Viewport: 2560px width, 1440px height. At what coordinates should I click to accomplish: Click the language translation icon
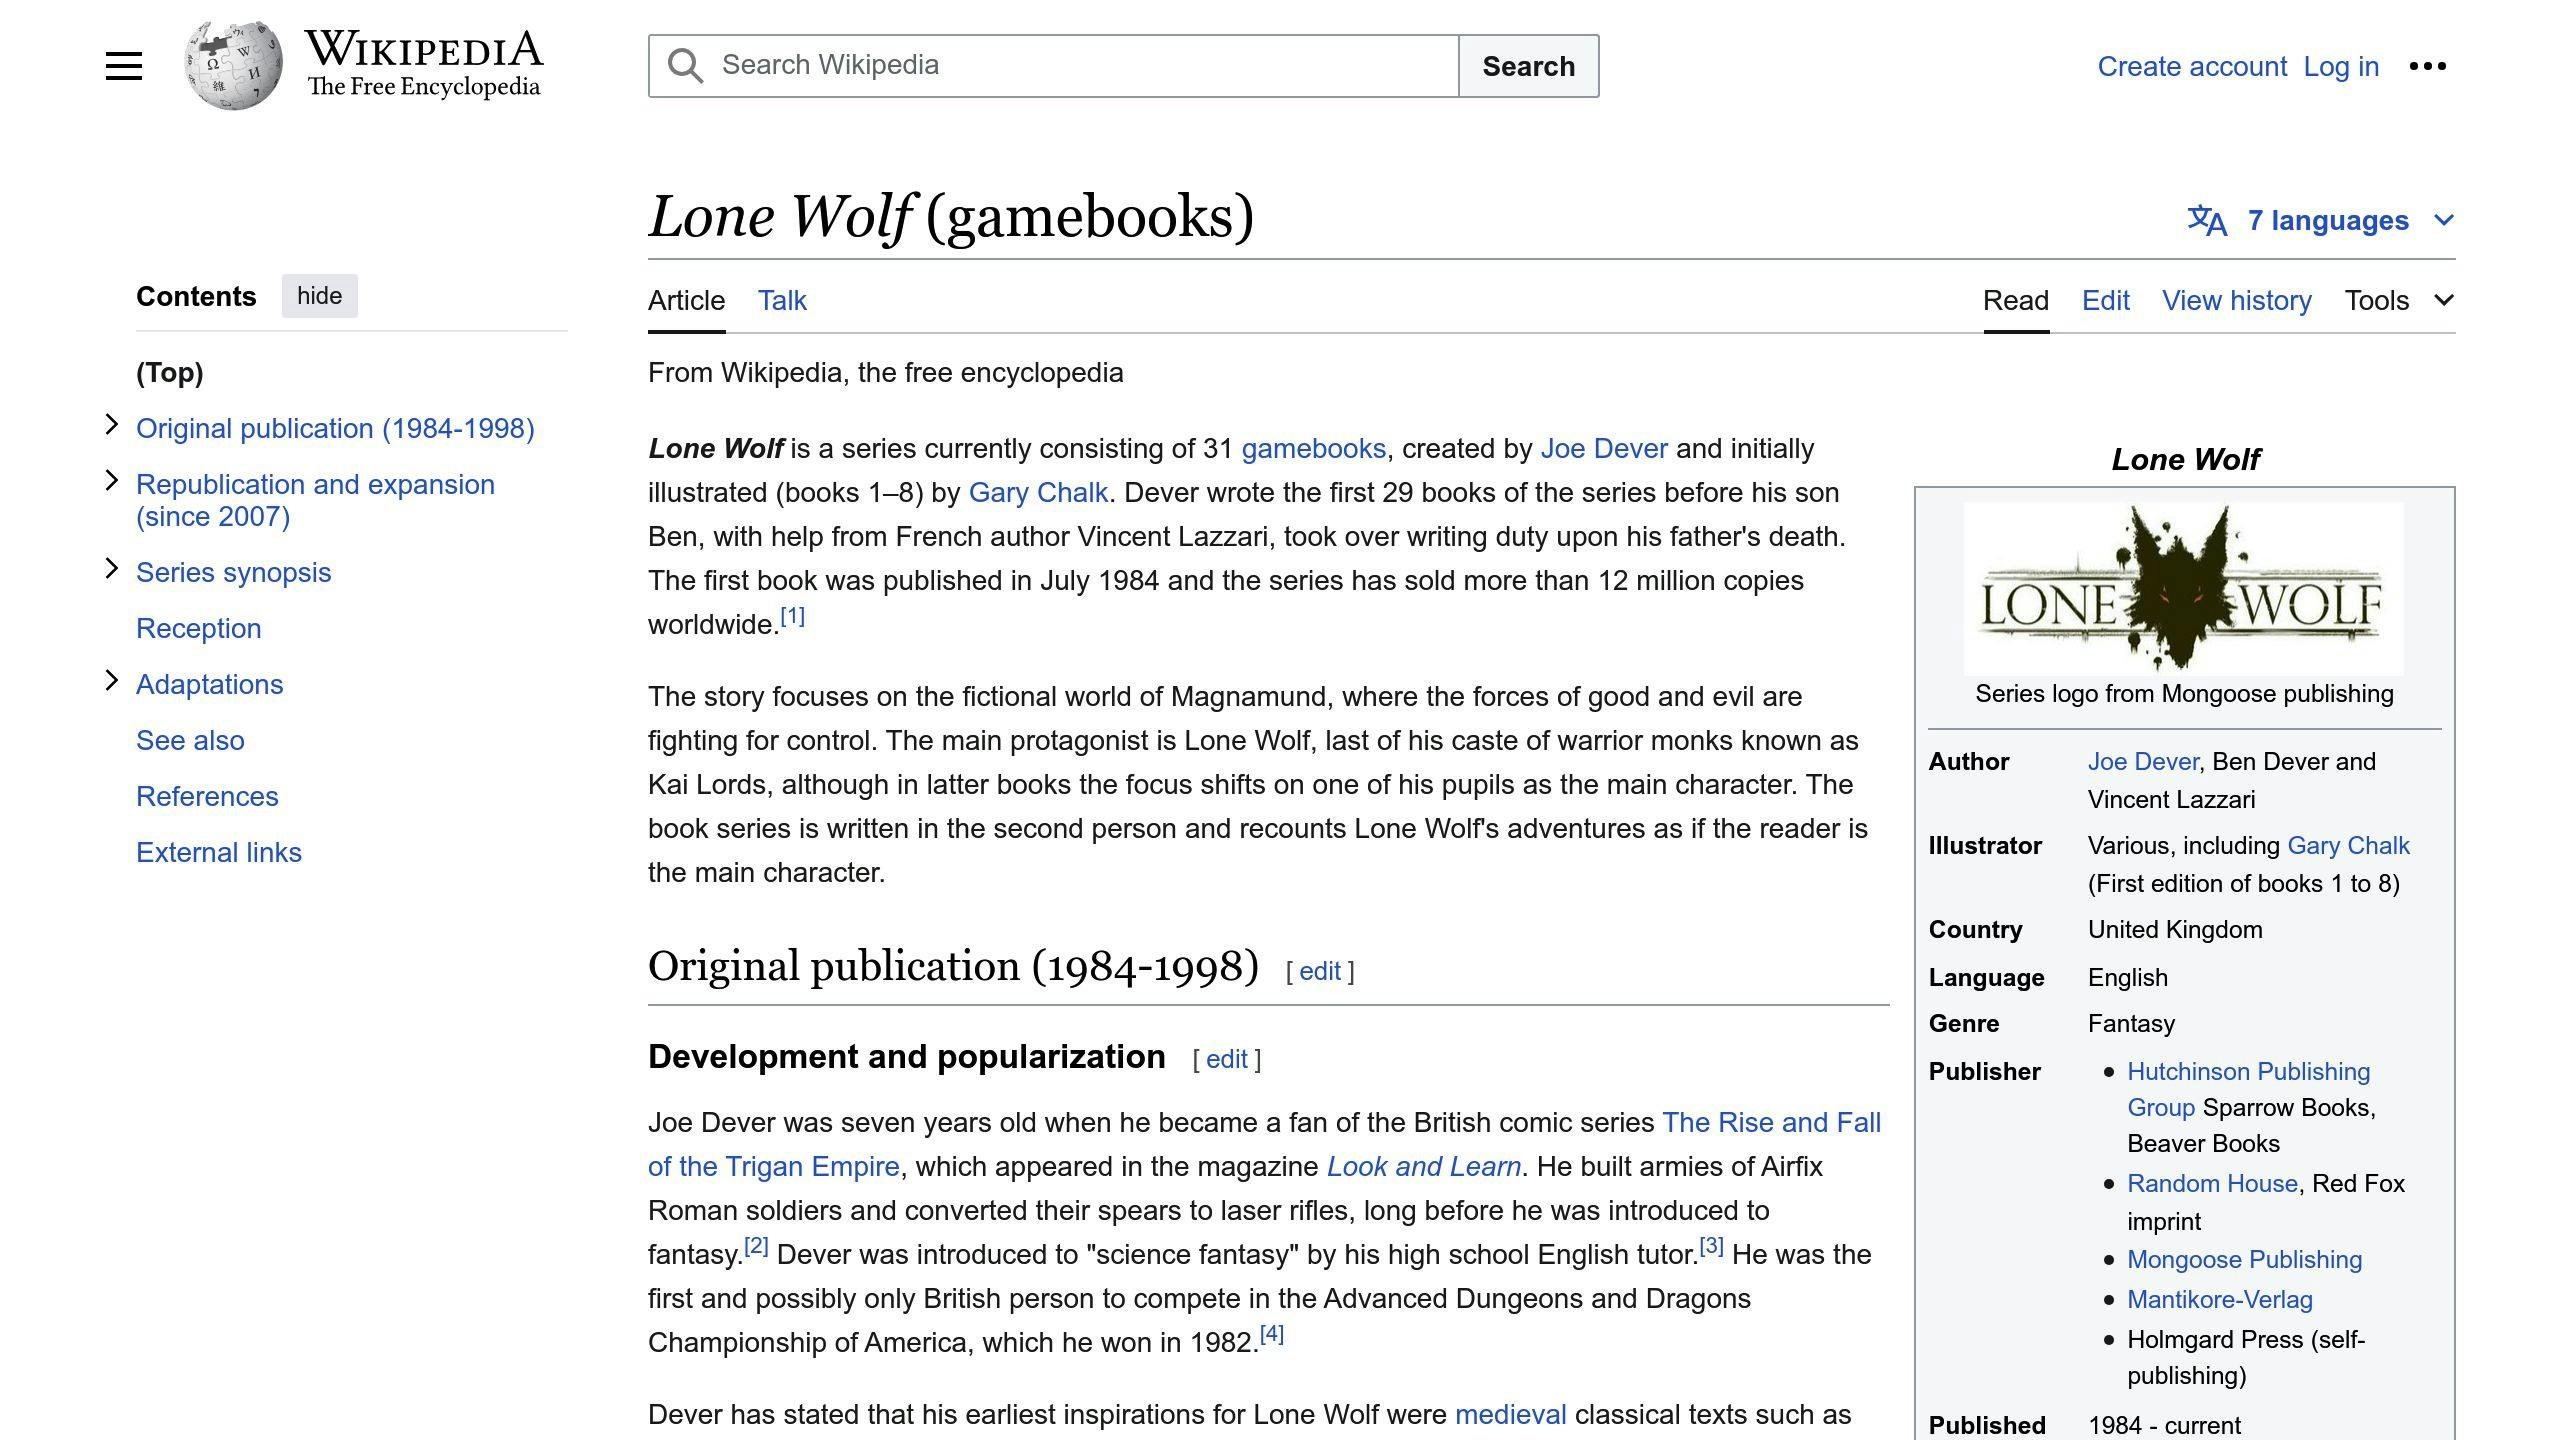tap(2207, 220)
